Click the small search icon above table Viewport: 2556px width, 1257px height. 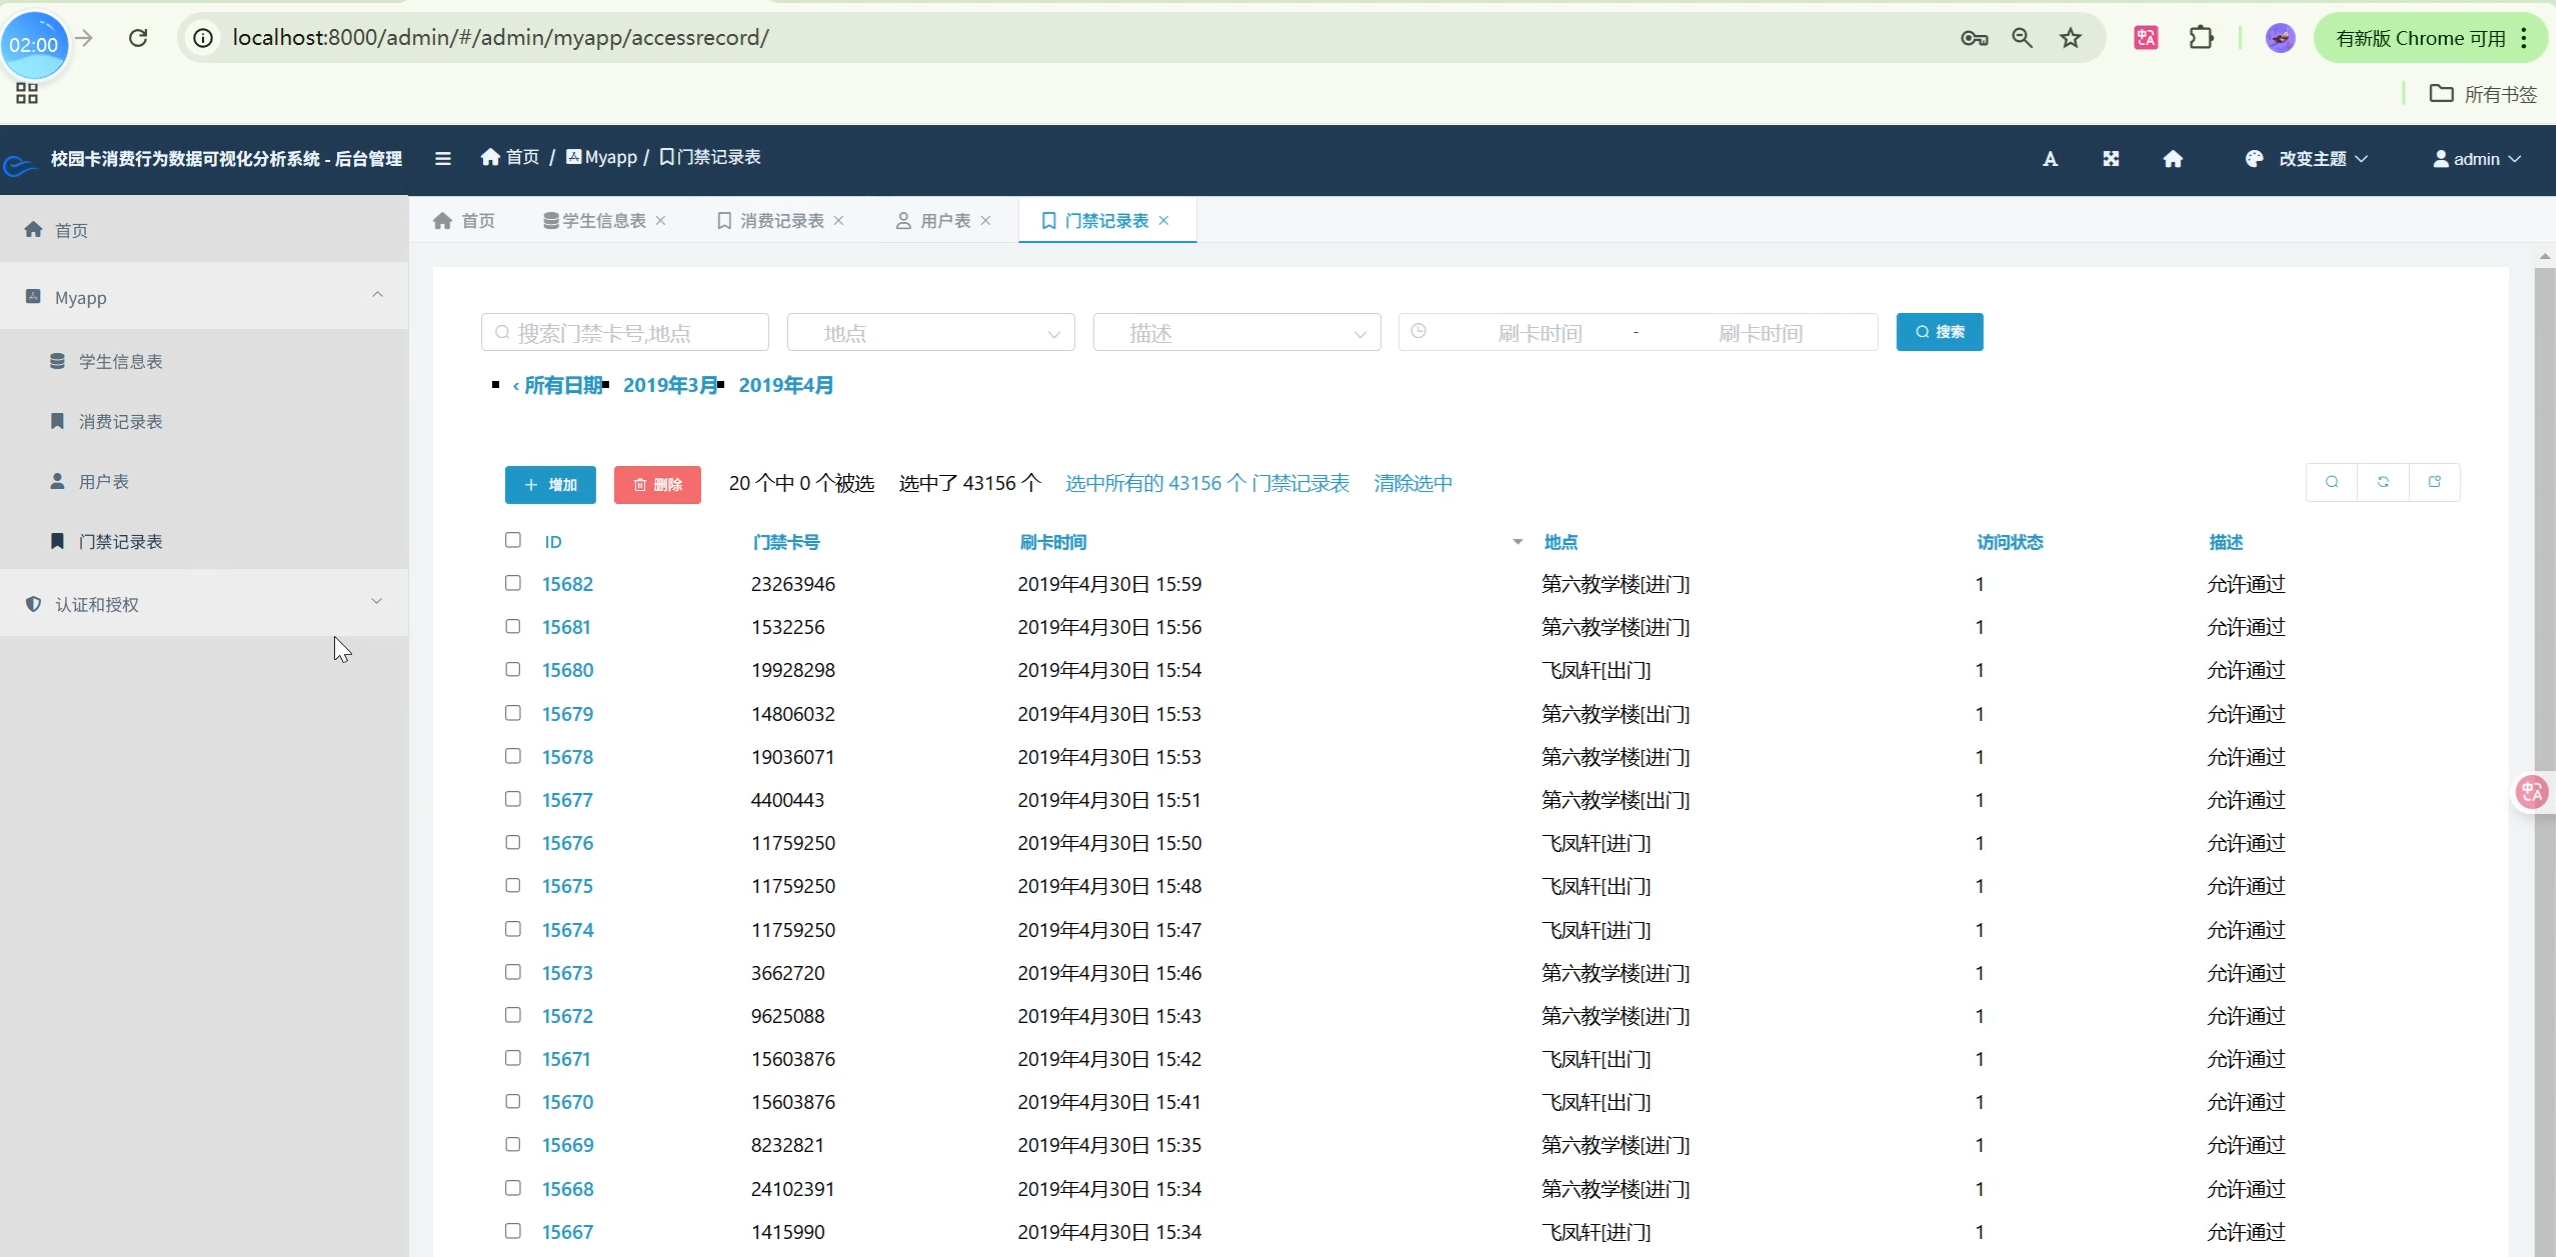click(x=2332, y=483)
